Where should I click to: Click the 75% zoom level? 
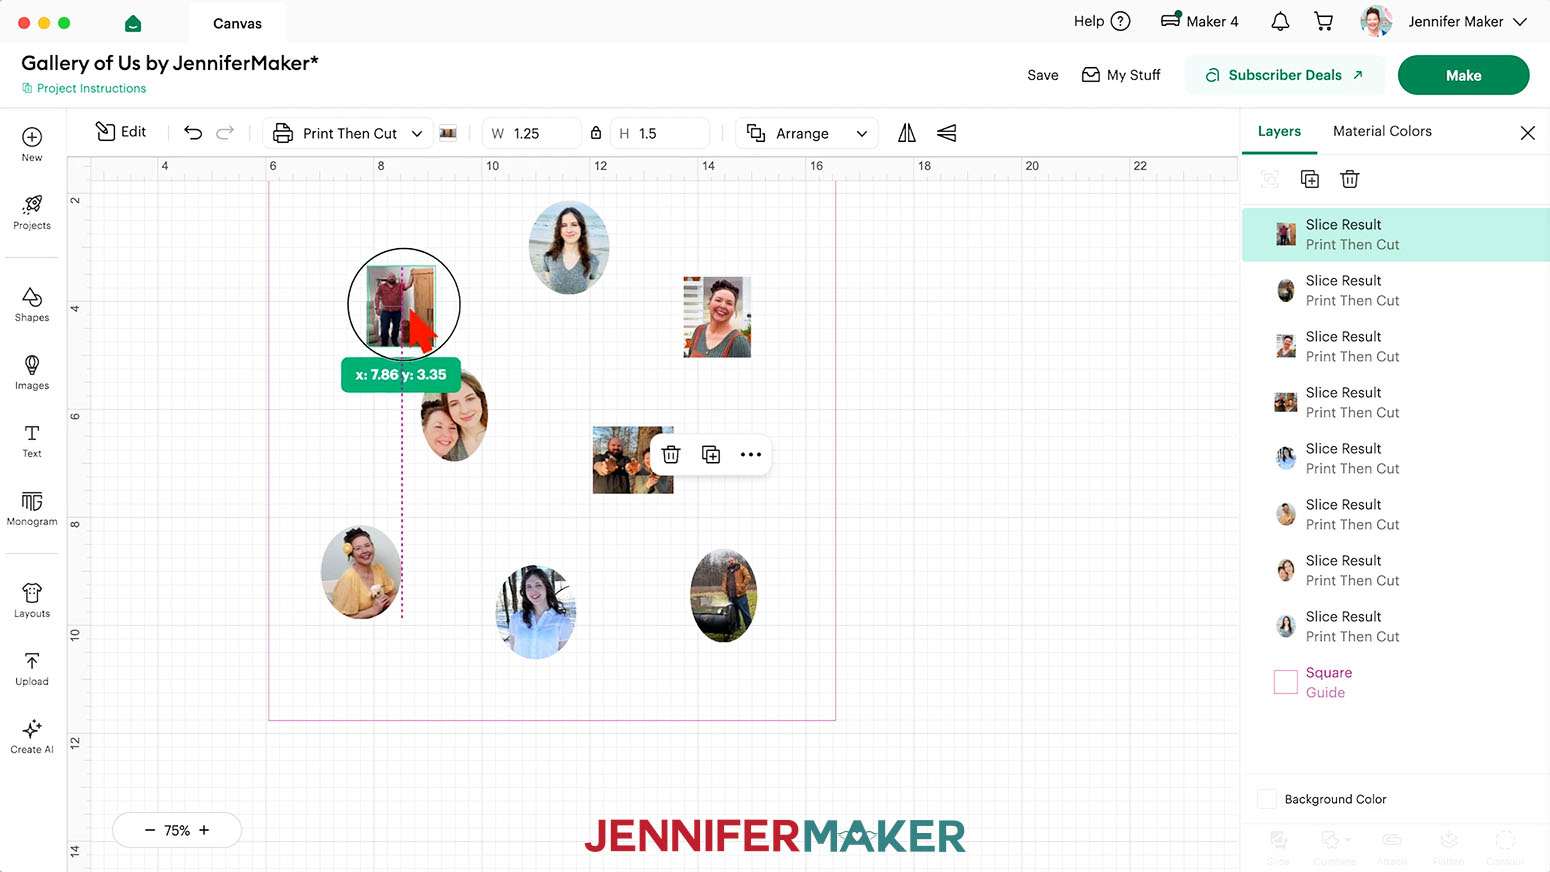click(x=177, y=830)
